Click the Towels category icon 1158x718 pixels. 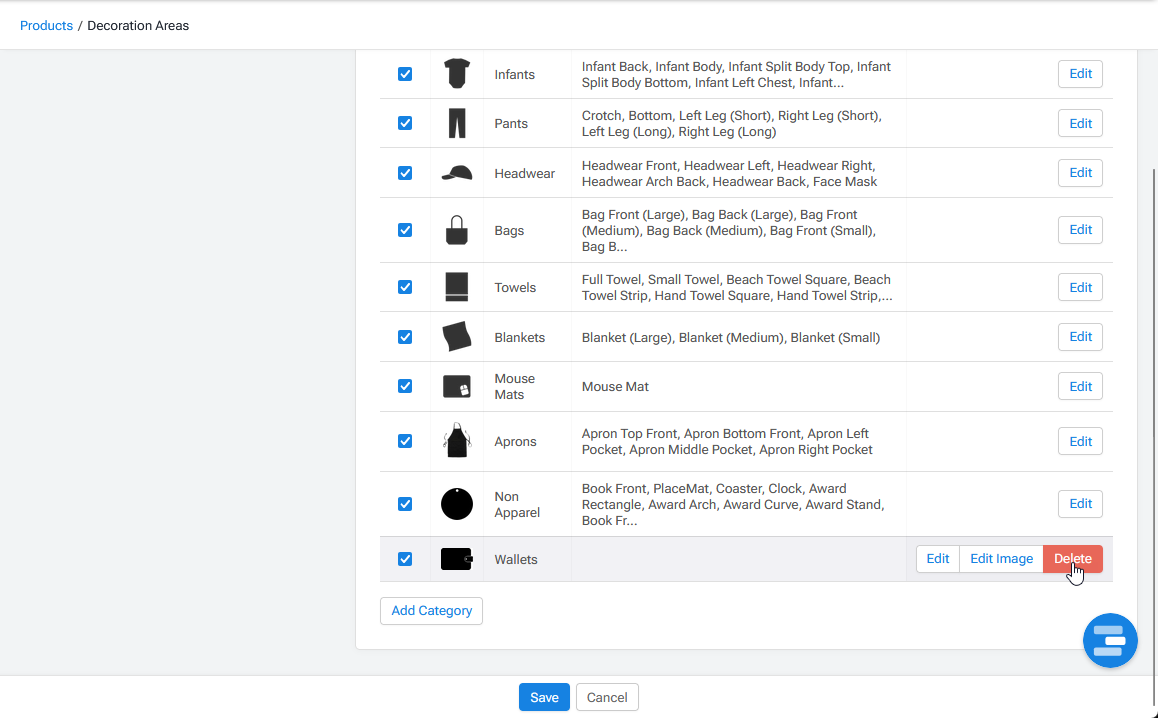(x=457, y=287)
